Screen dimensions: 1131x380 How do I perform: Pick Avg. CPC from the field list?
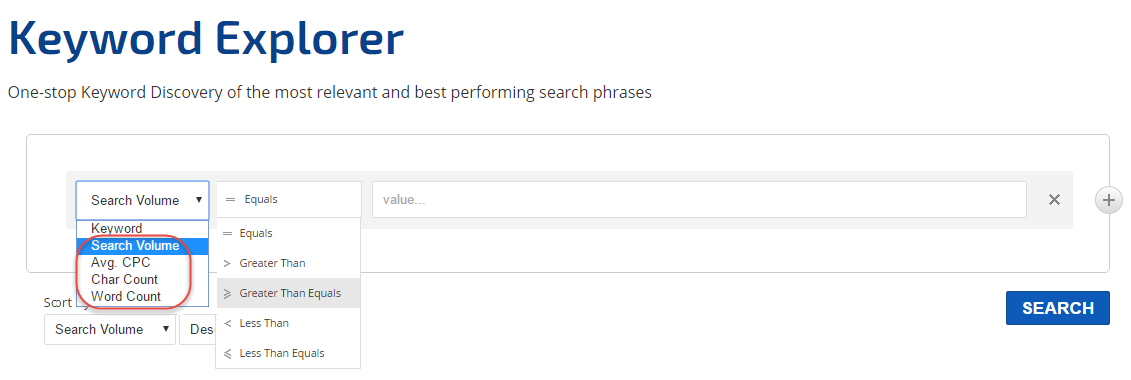(x=142, y=262)
